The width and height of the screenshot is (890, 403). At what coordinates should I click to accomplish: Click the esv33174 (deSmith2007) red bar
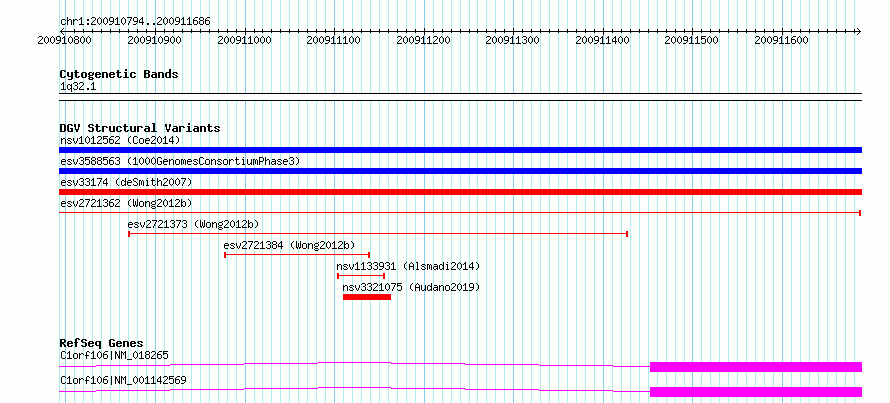pyautogui.click(x=460, y=192)
